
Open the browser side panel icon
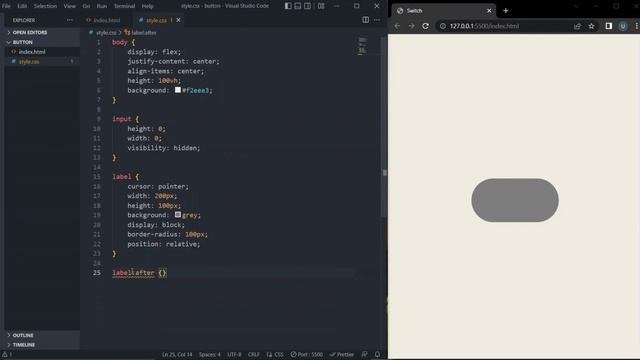point(609,26)
